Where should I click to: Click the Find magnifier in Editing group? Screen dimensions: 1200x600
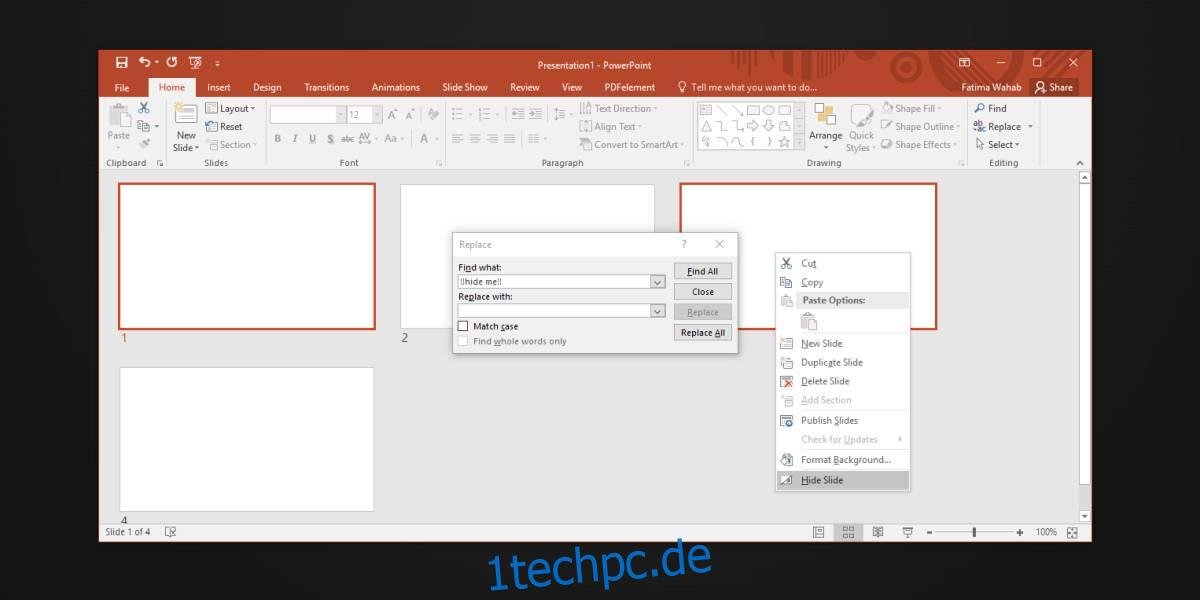pyautogui.click(x=979, y=108)
